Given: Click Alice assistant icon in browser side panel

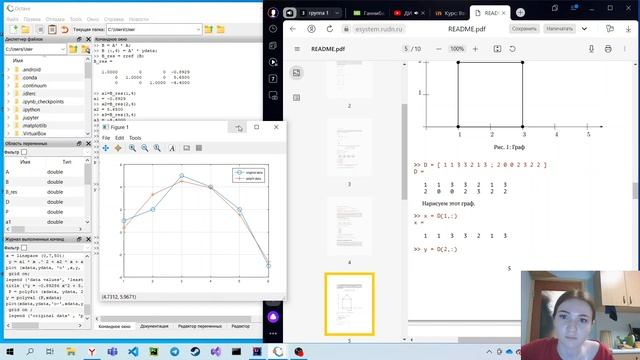Looking at the screenshot, I should tap(273, 317).
